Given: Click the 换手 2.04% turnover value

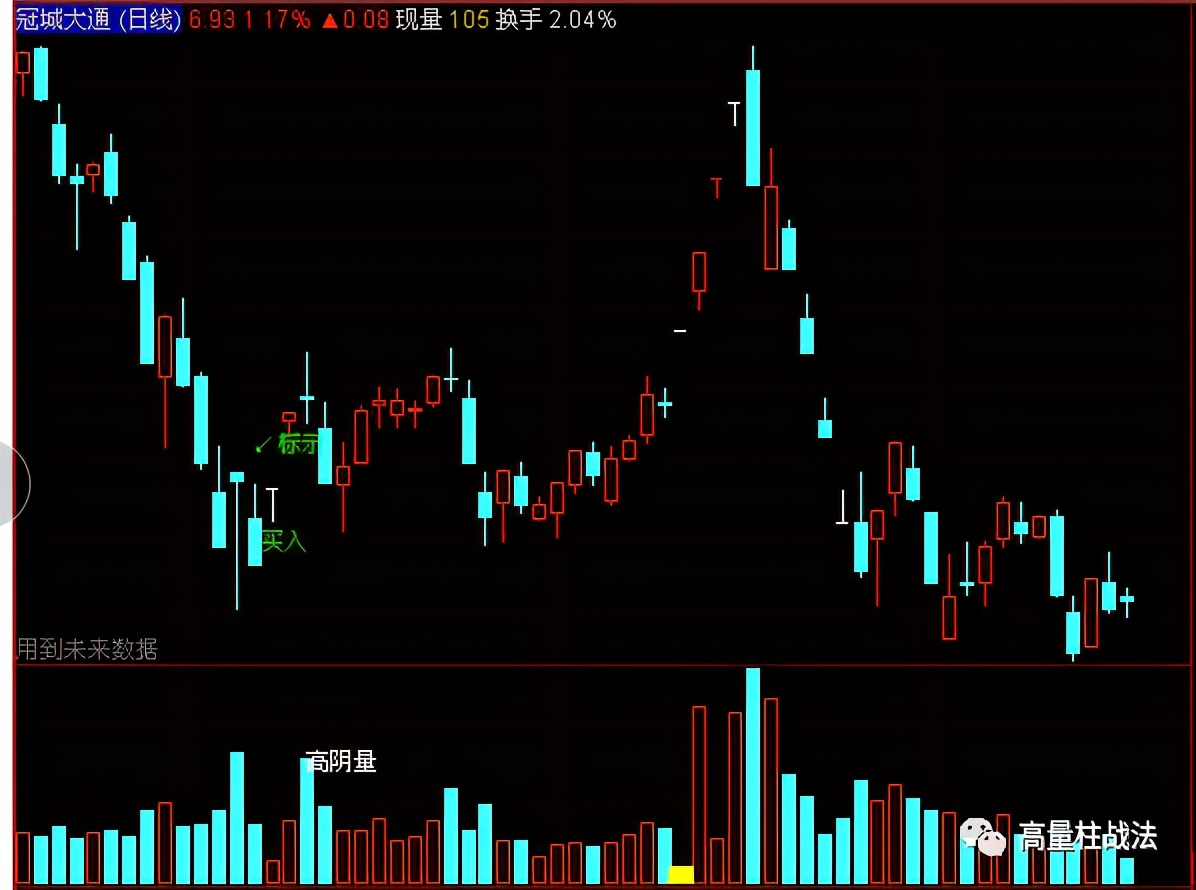Looking at the screenshot, I should [x=556, y=19].
